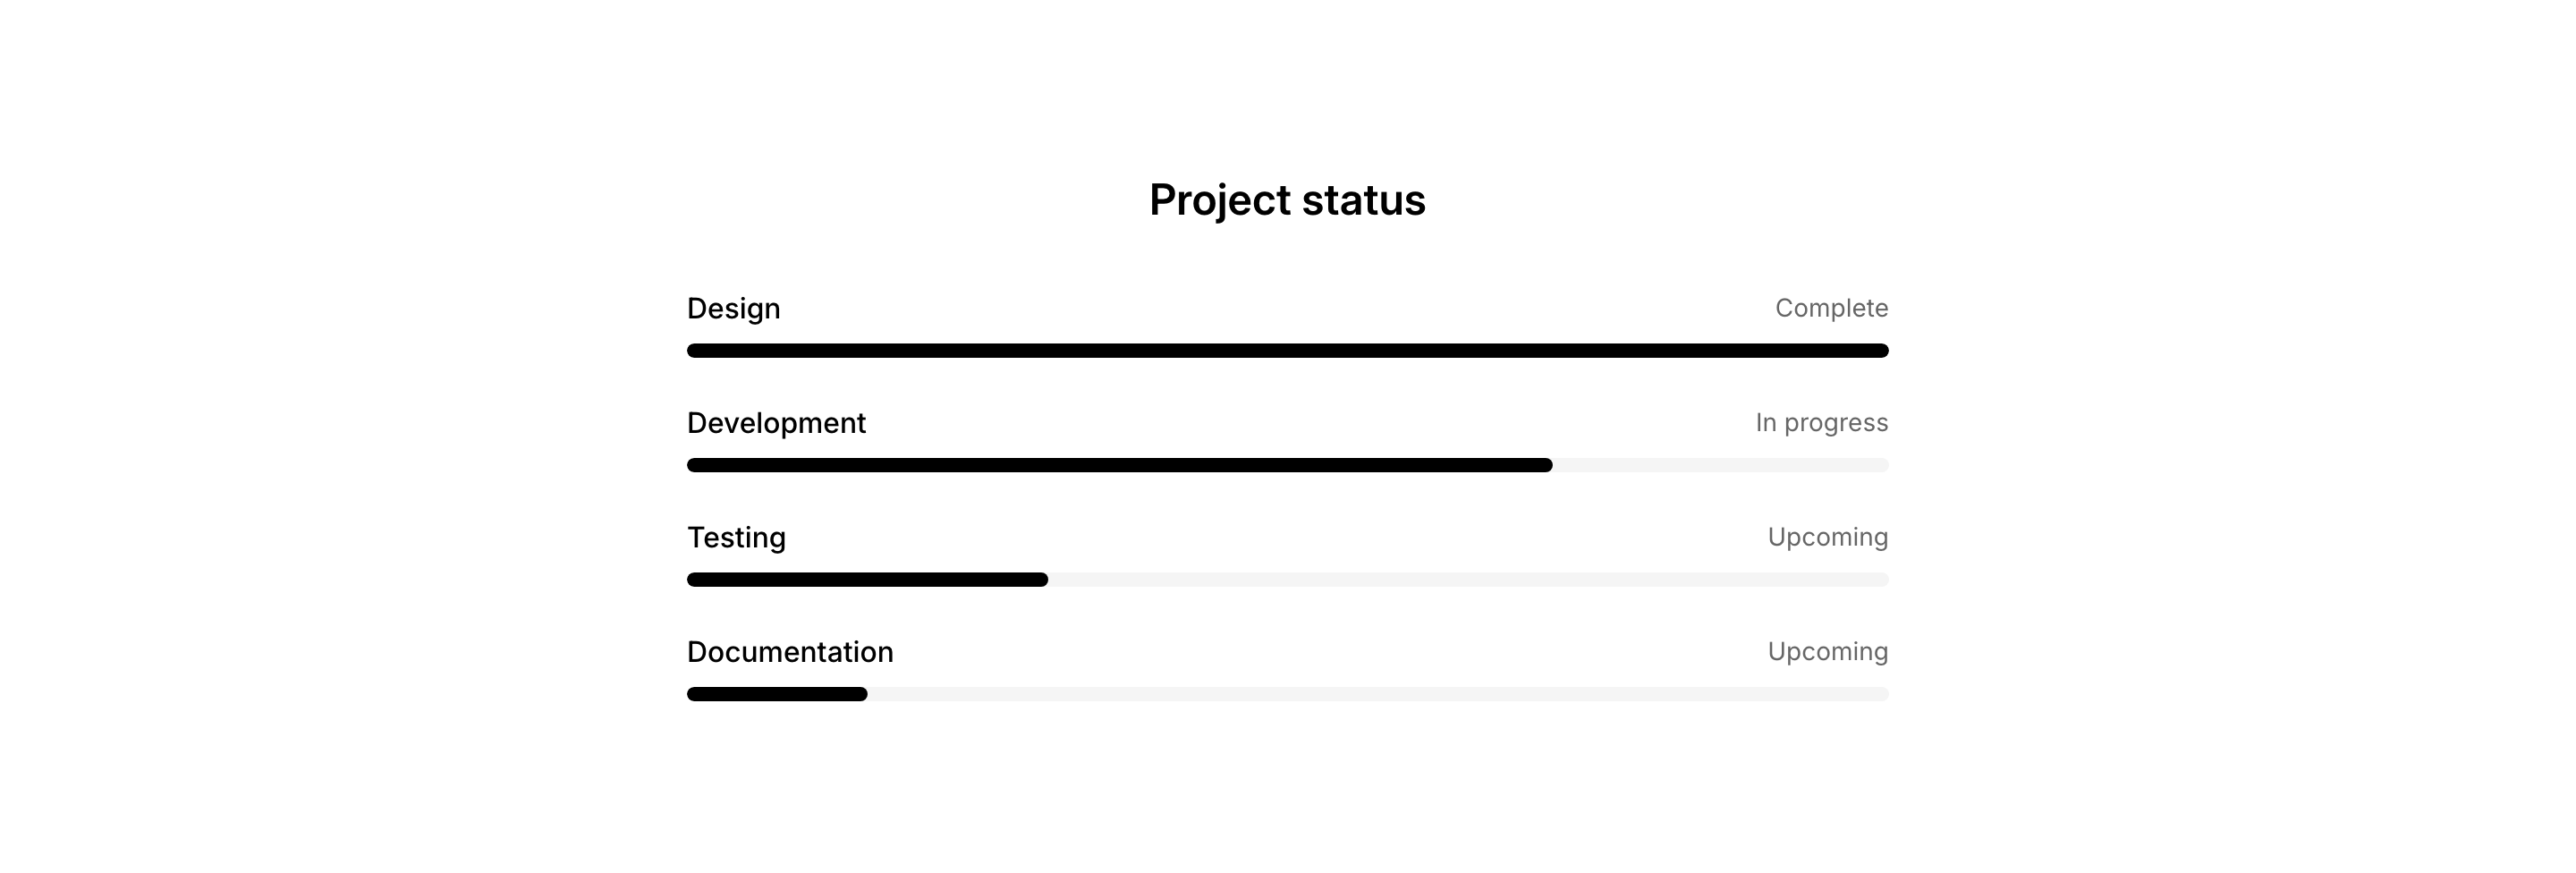Click the filled part of Development bar
Viewport: 2576px width, 873px height.
1119,465
